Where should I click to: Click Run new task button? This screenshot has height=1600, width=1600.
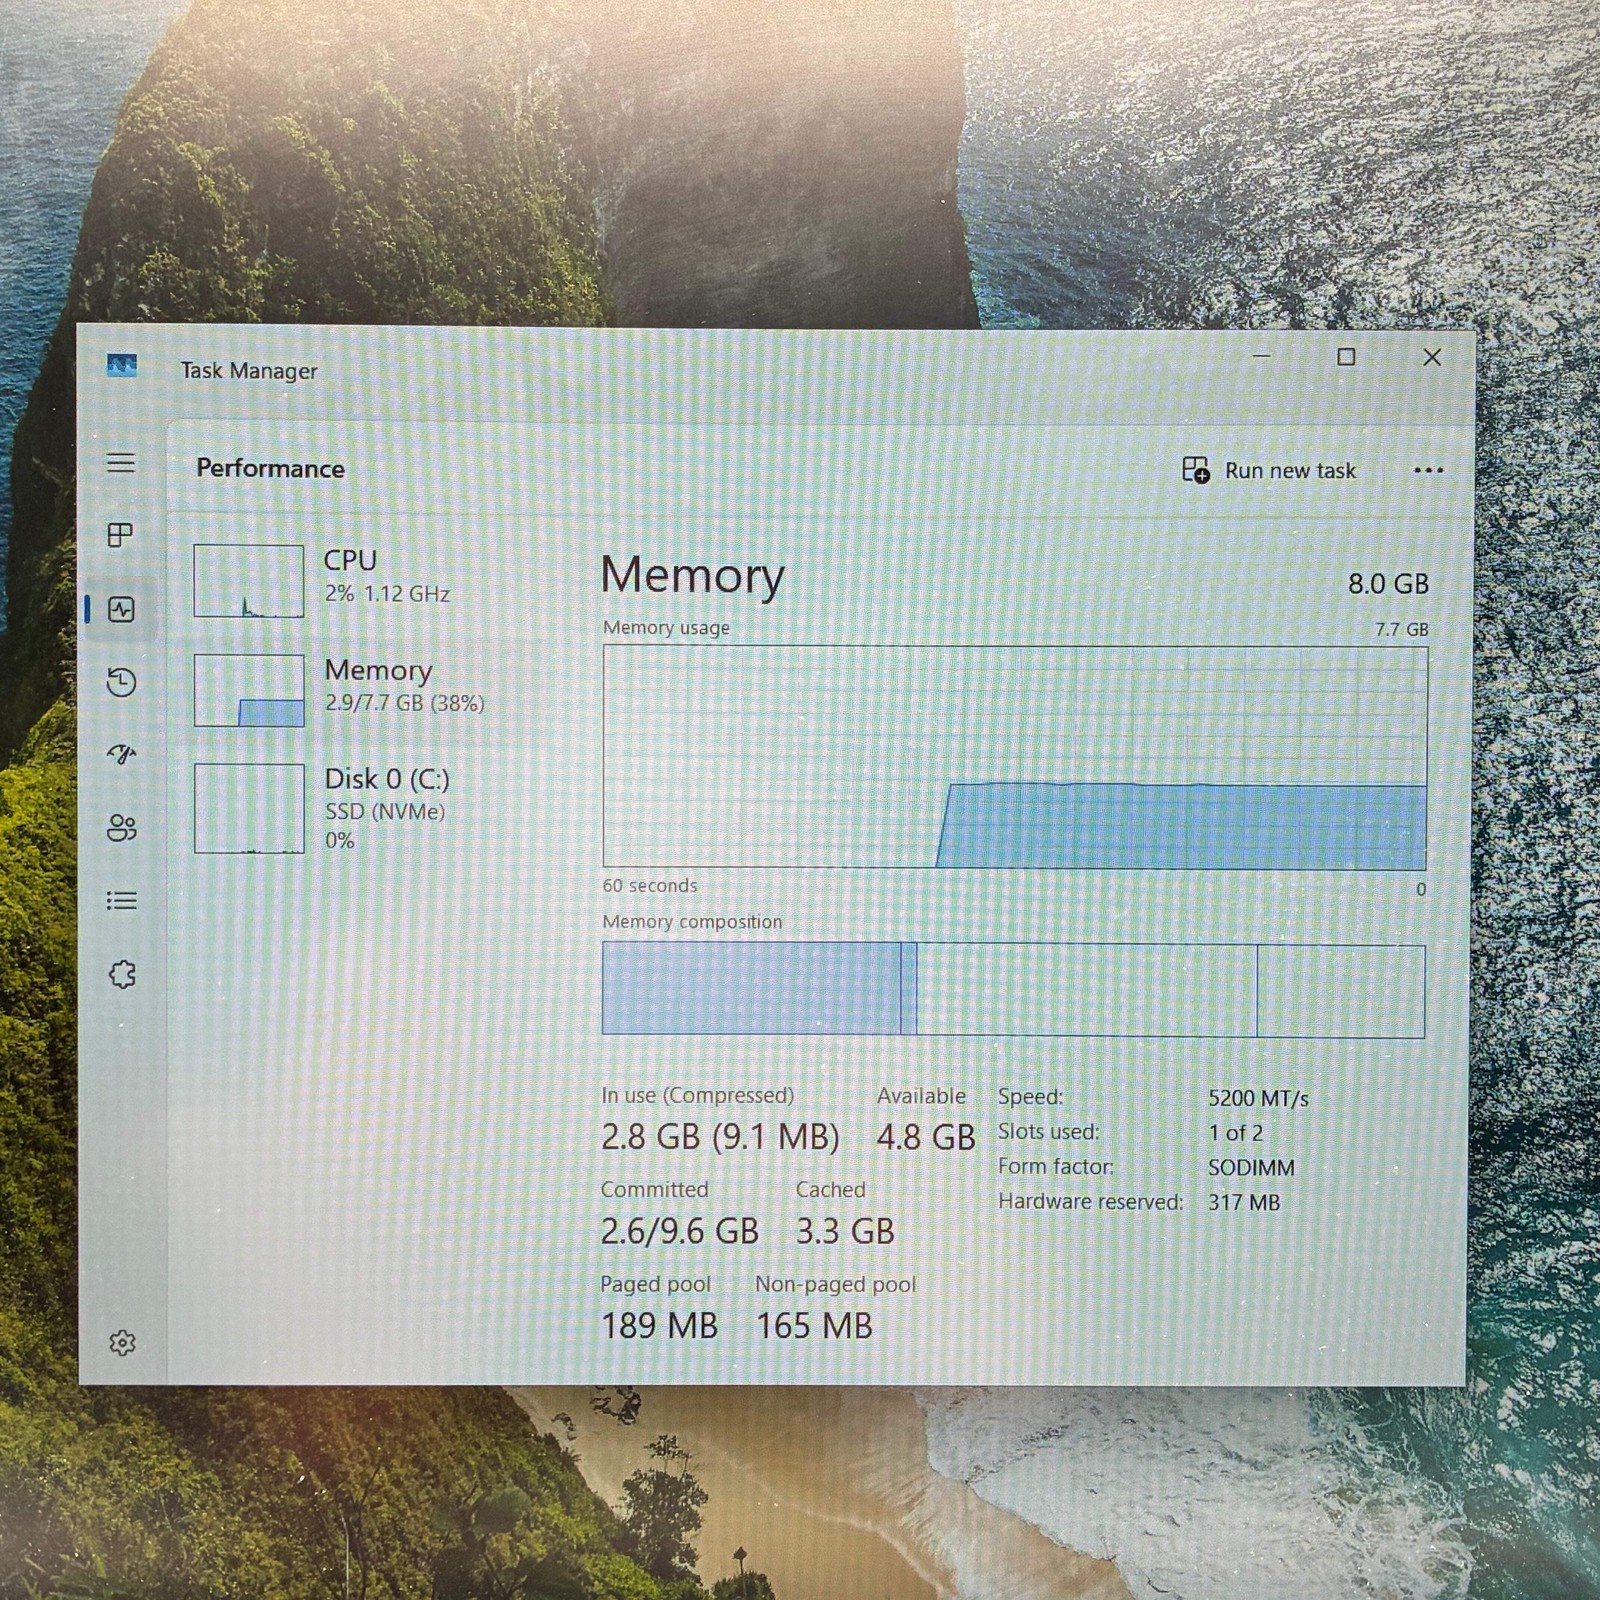click(1269, 470)
